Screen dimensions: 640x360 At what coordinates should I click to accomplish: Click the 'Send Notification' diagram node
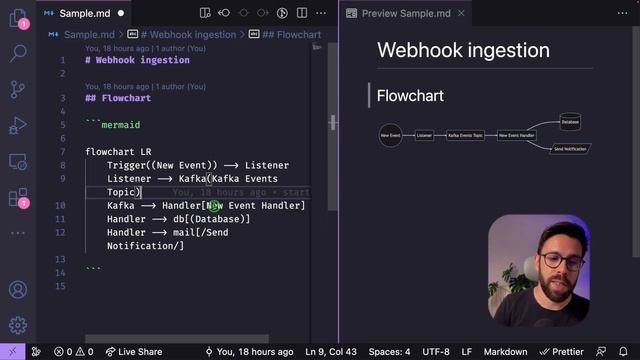coord(570,149)
